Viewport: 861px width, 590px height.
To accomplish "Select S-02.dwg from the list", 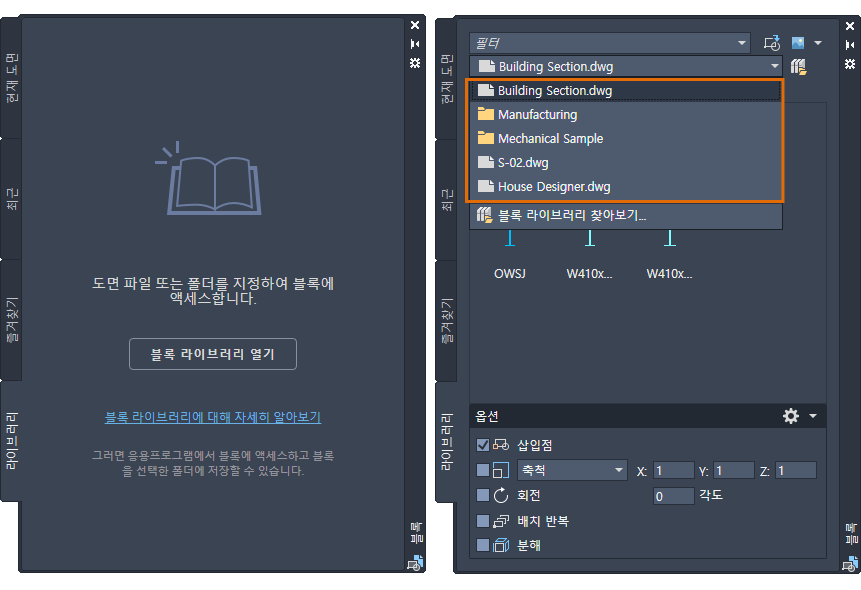I will tap(625, 163).
